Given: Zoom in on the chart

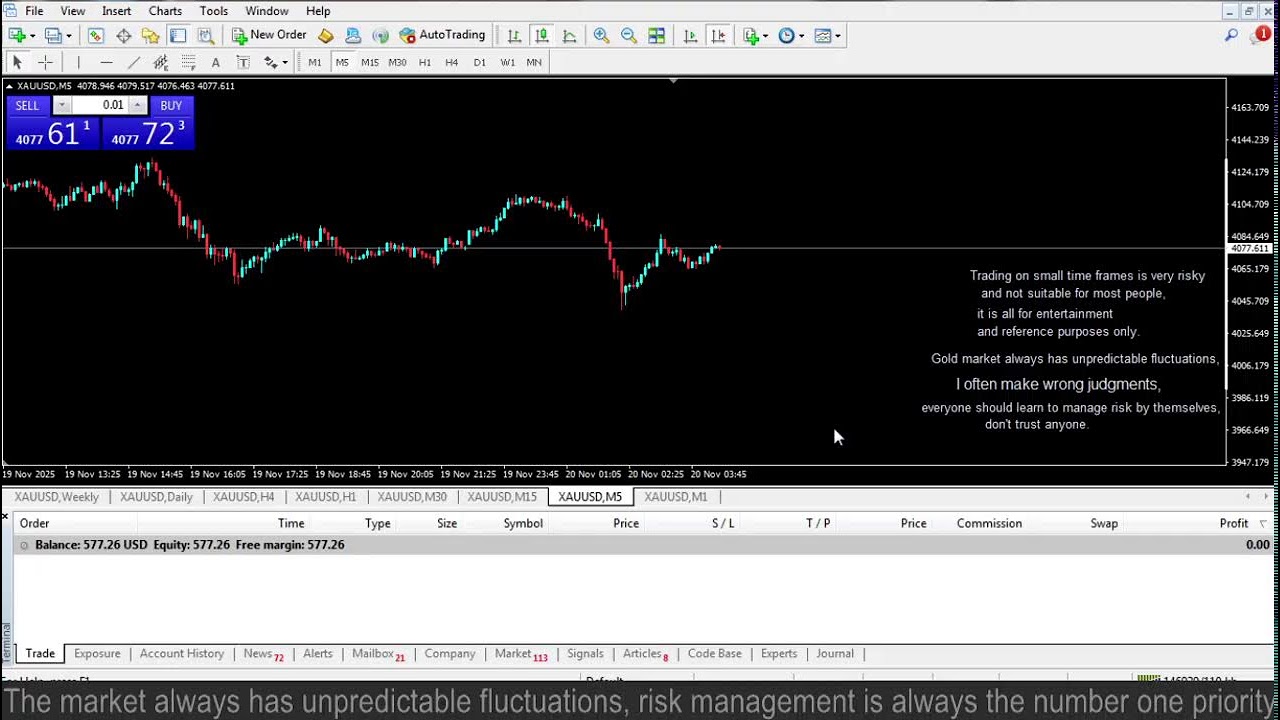Looking at the screenshot, I should [601, 35].
